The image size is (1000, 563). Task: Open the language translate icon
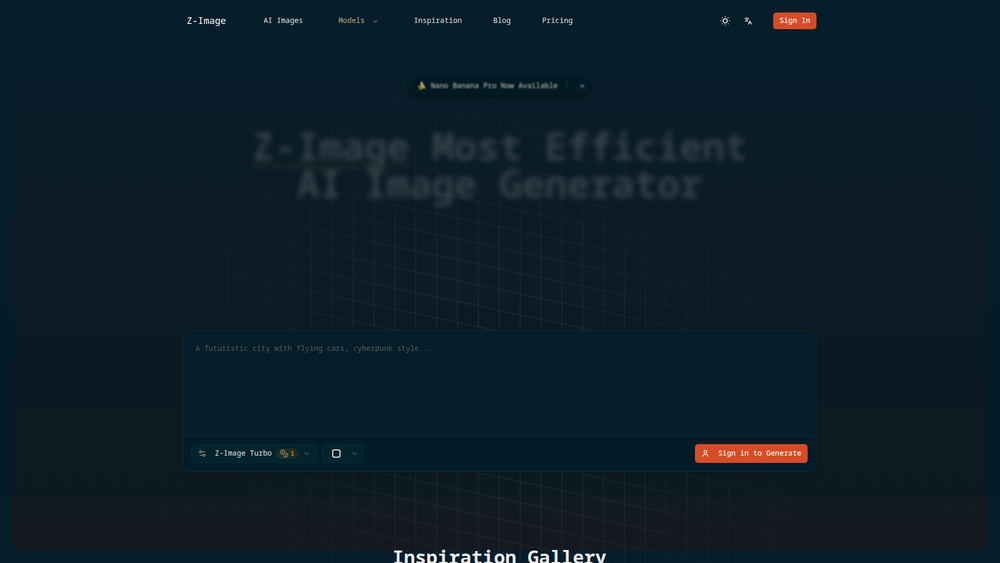[x=748, y=21]
